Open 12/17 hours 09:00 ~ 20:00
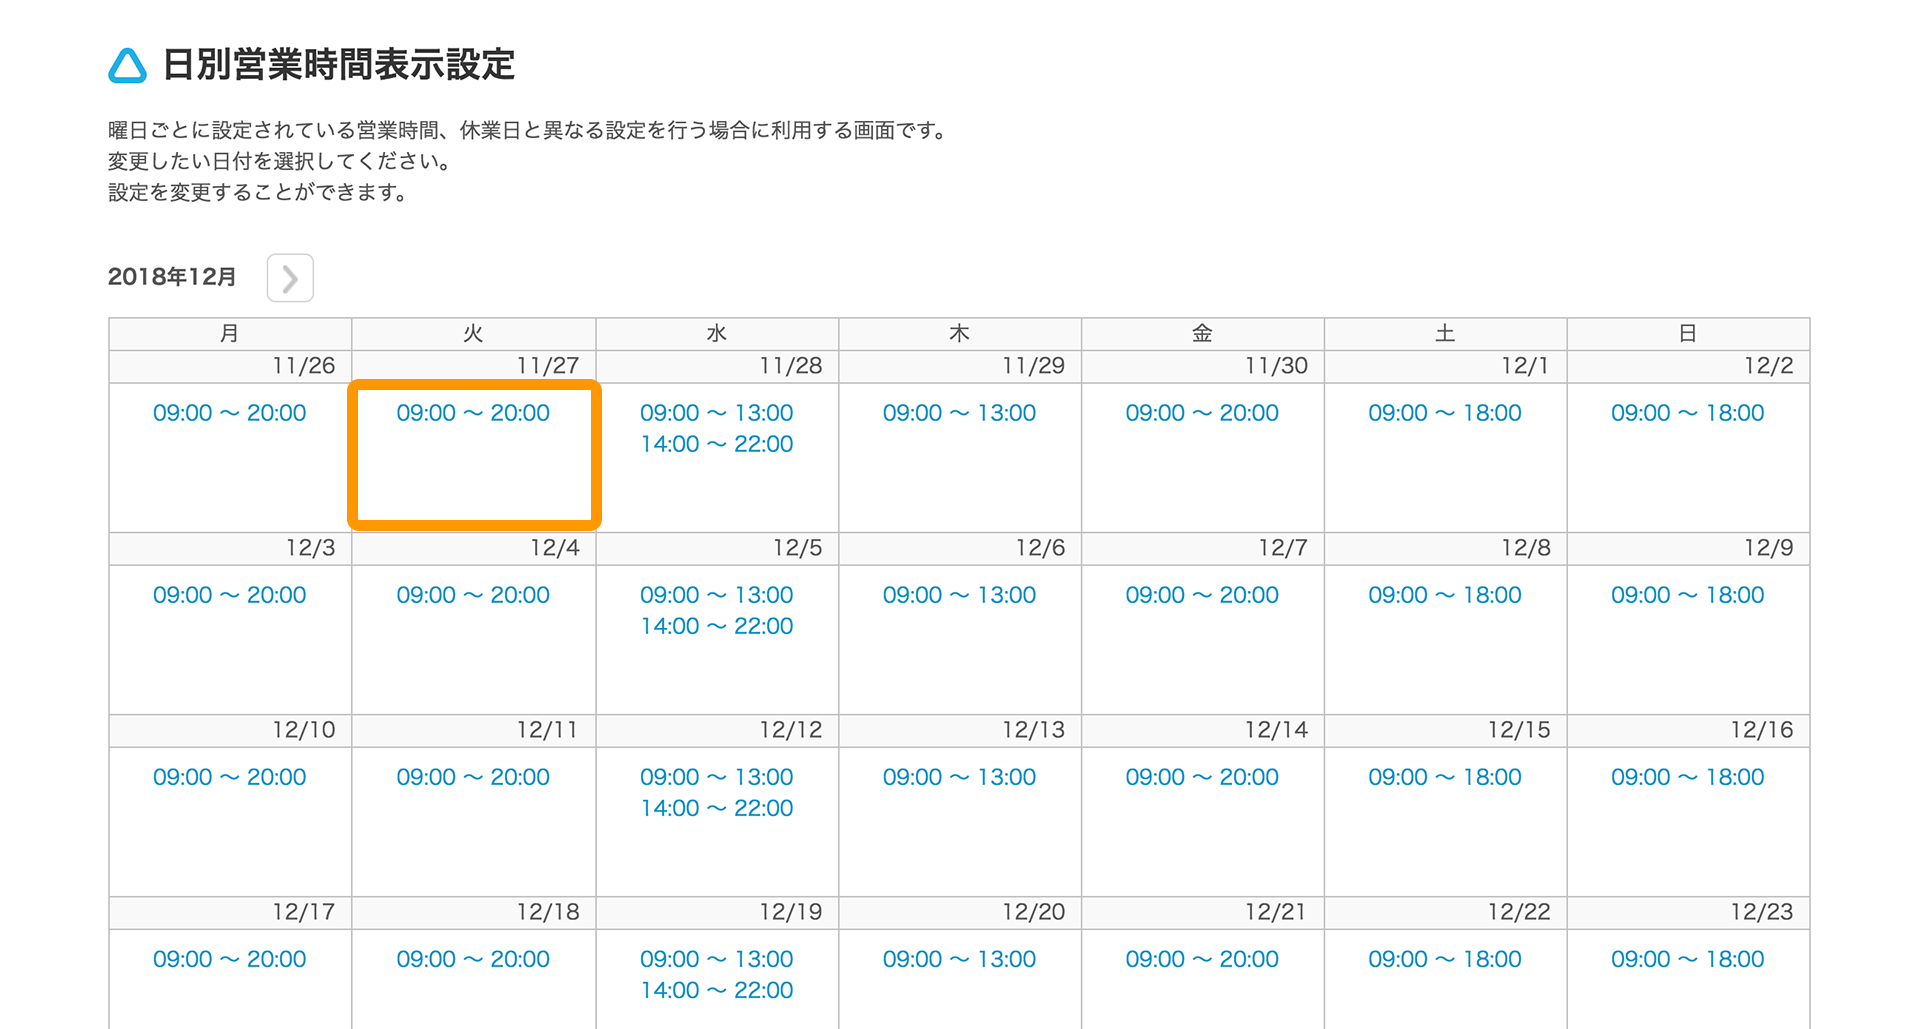The height and width of the screenshot is (1029, 1920). [x=229, y=959]
